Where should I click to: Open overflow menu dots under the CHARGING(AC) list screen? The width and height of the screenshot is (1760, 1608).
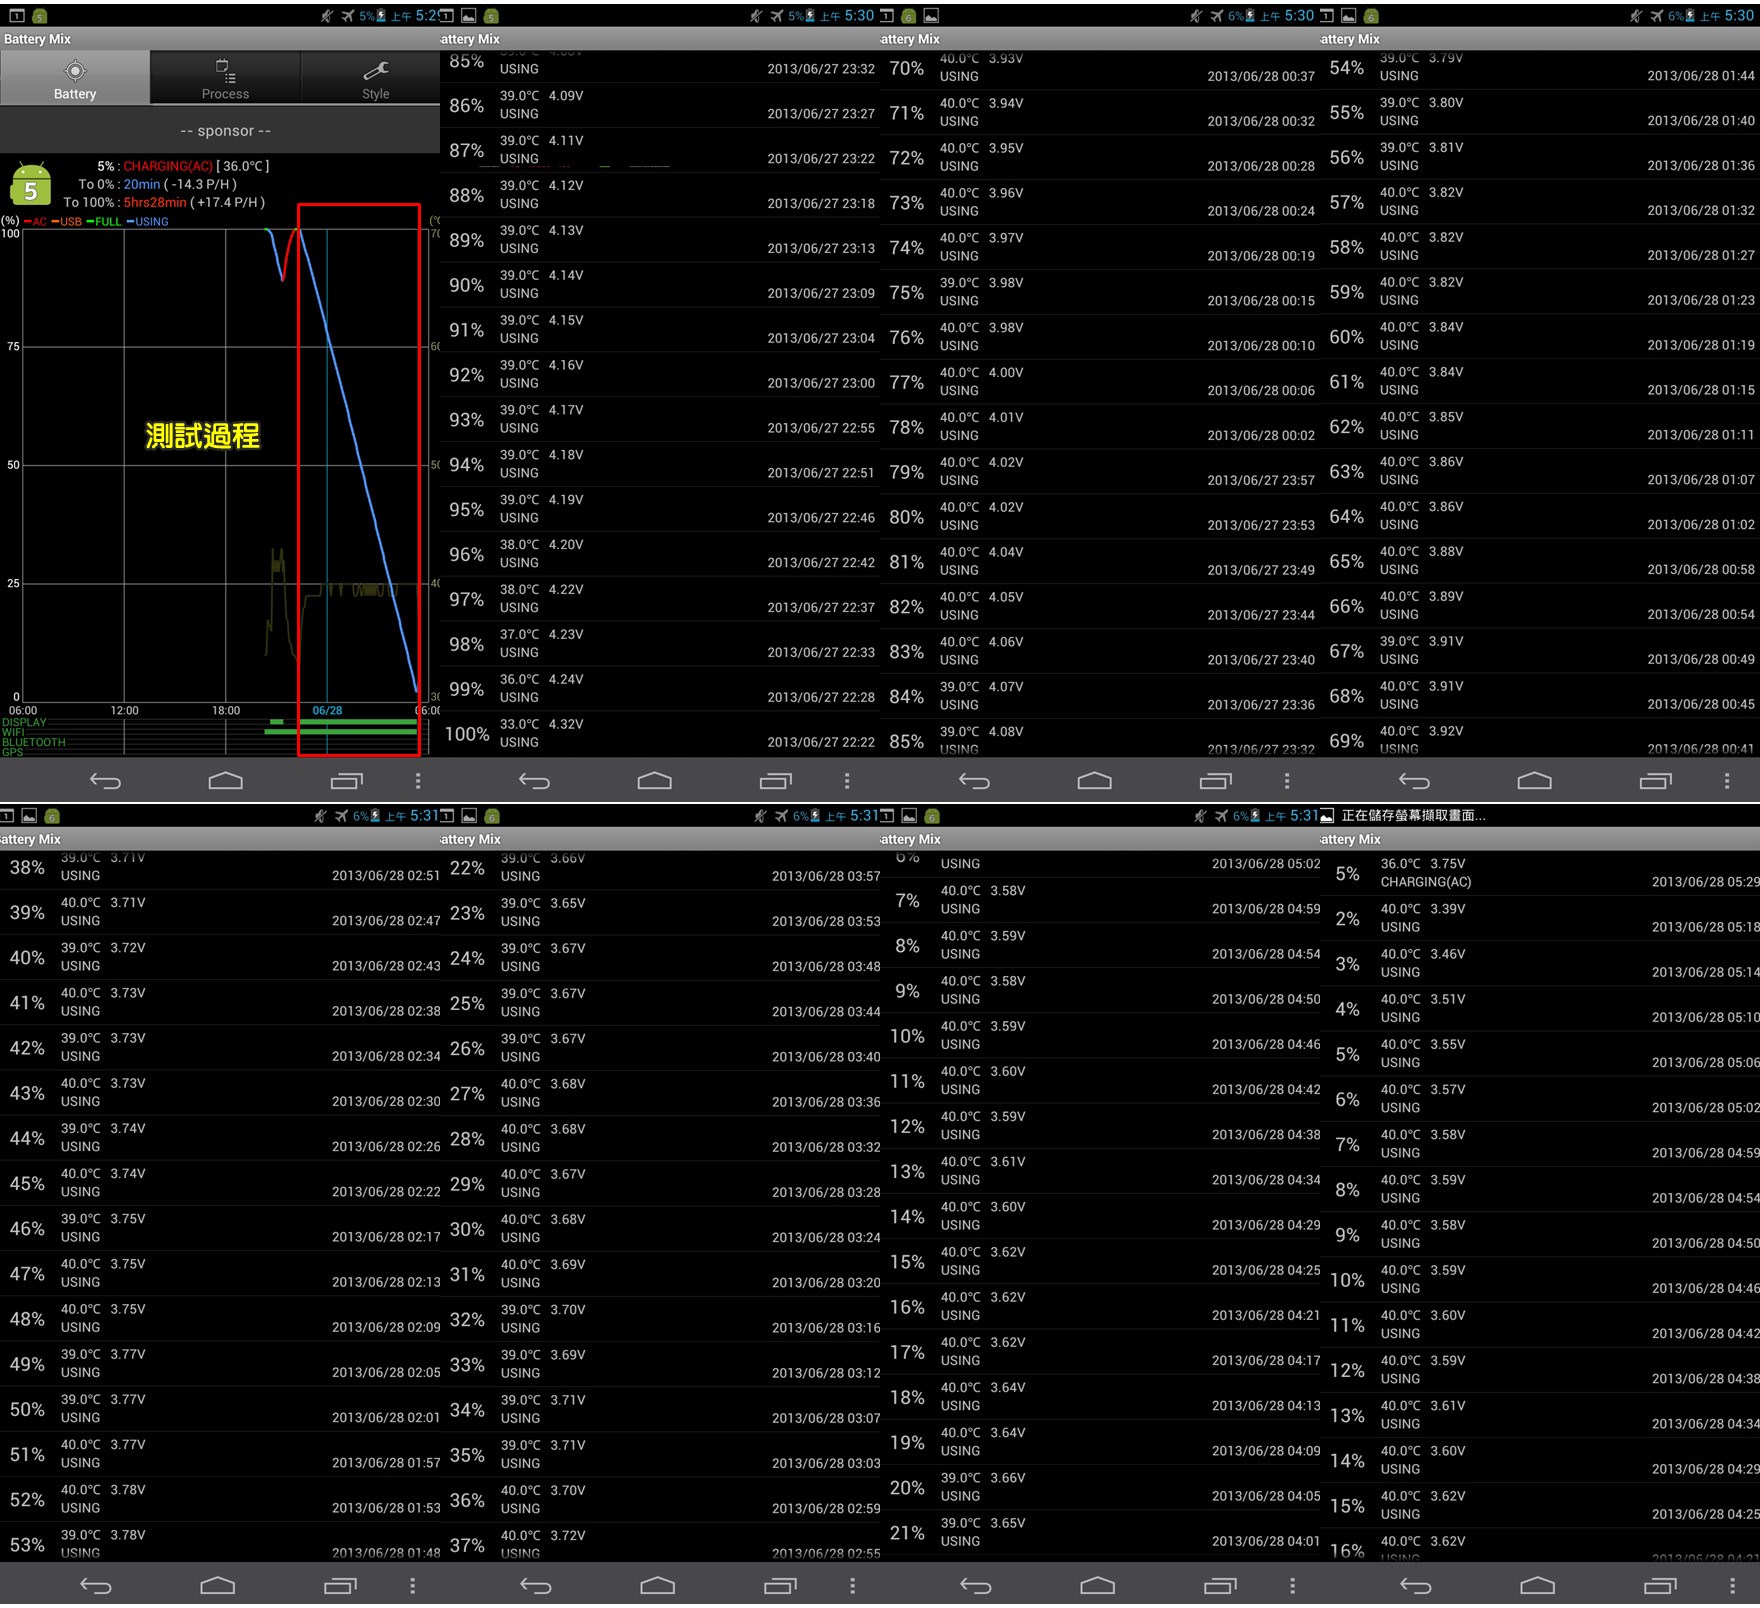pyautogui.click(x=1732, y=1586)
